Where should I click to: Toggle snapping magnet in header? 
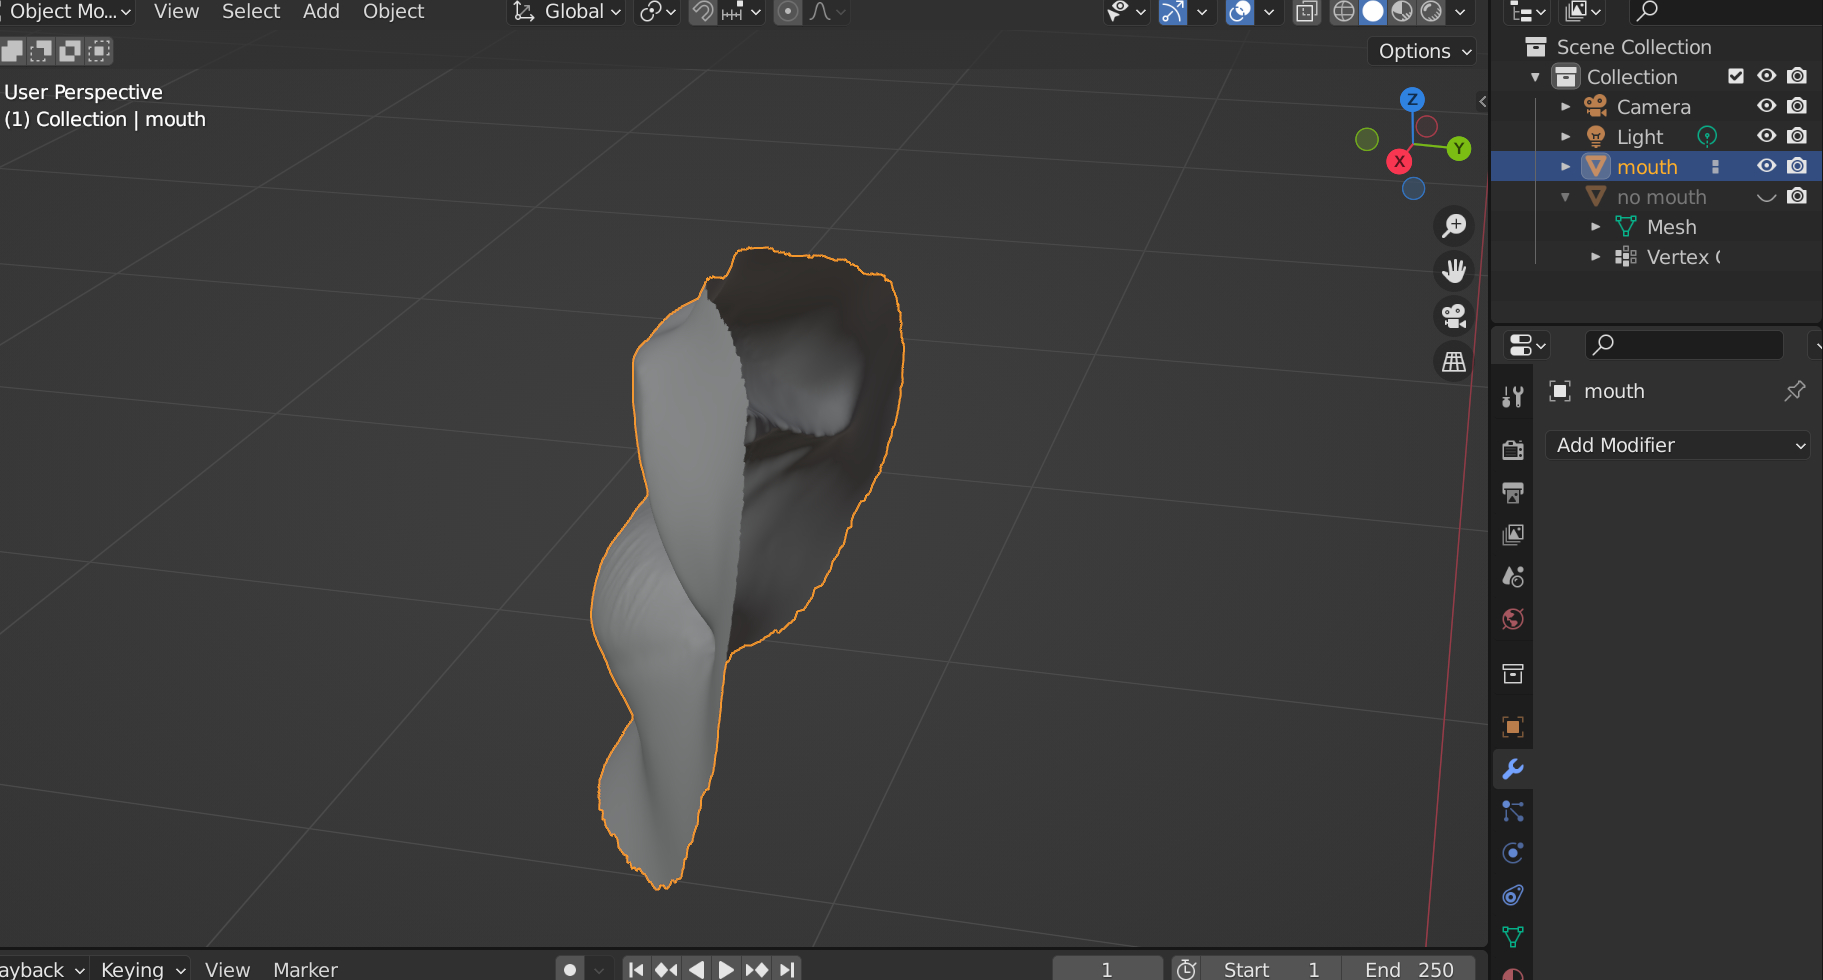click(x=703, y=12)
